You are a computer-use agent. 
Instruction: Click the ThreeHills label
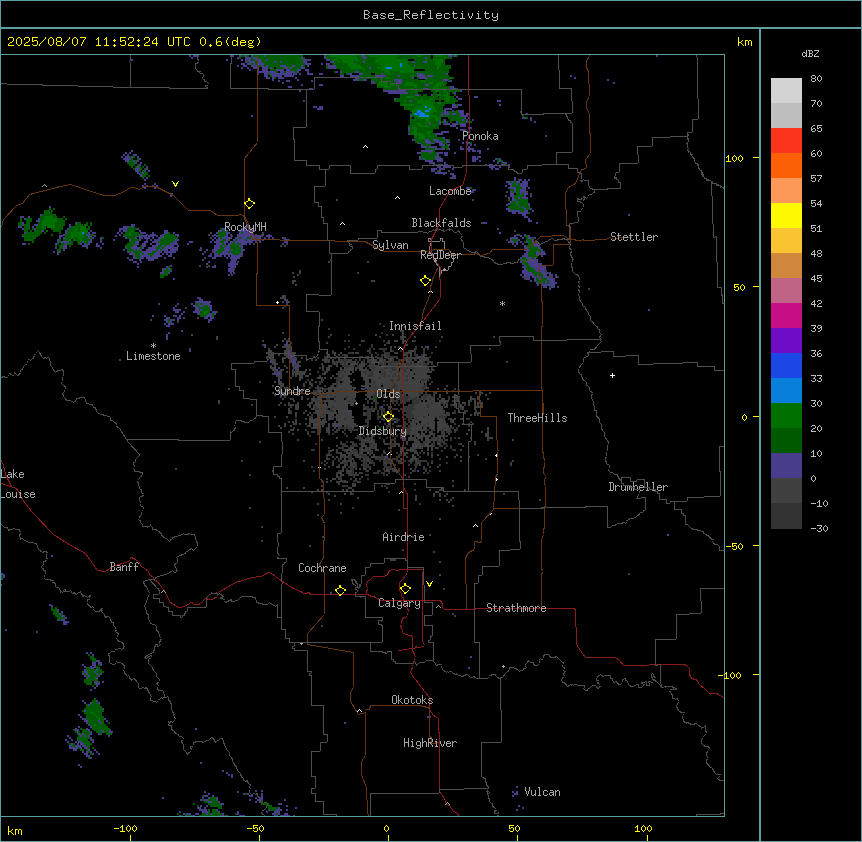tap(537, 418)
